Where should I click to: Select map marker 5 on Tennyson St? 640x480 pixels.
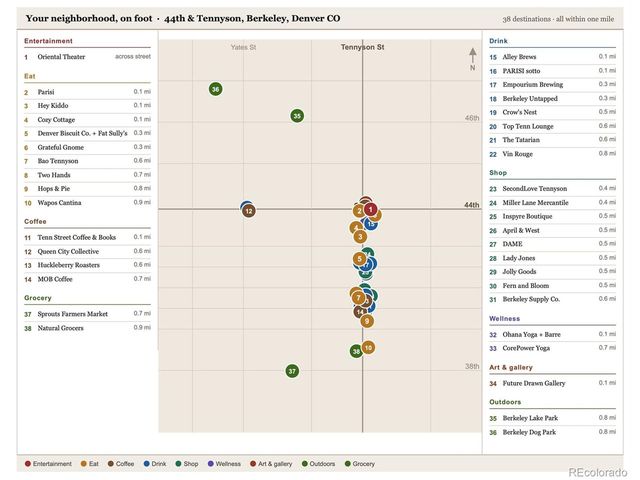coord(360,259)
